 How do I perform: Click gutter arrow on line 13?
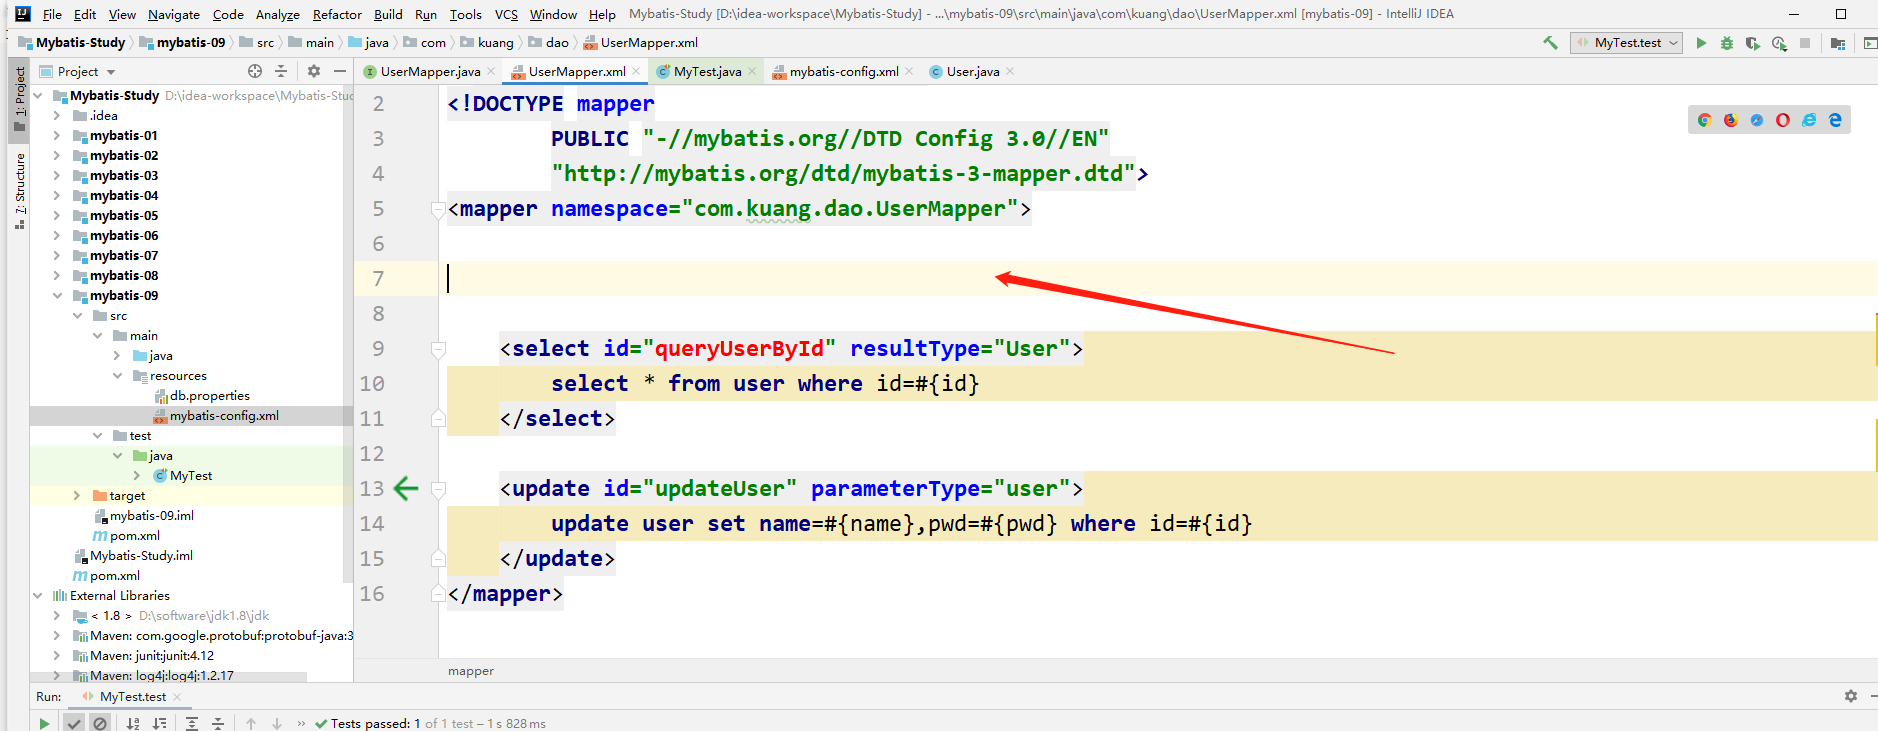[x=406, y=488]
